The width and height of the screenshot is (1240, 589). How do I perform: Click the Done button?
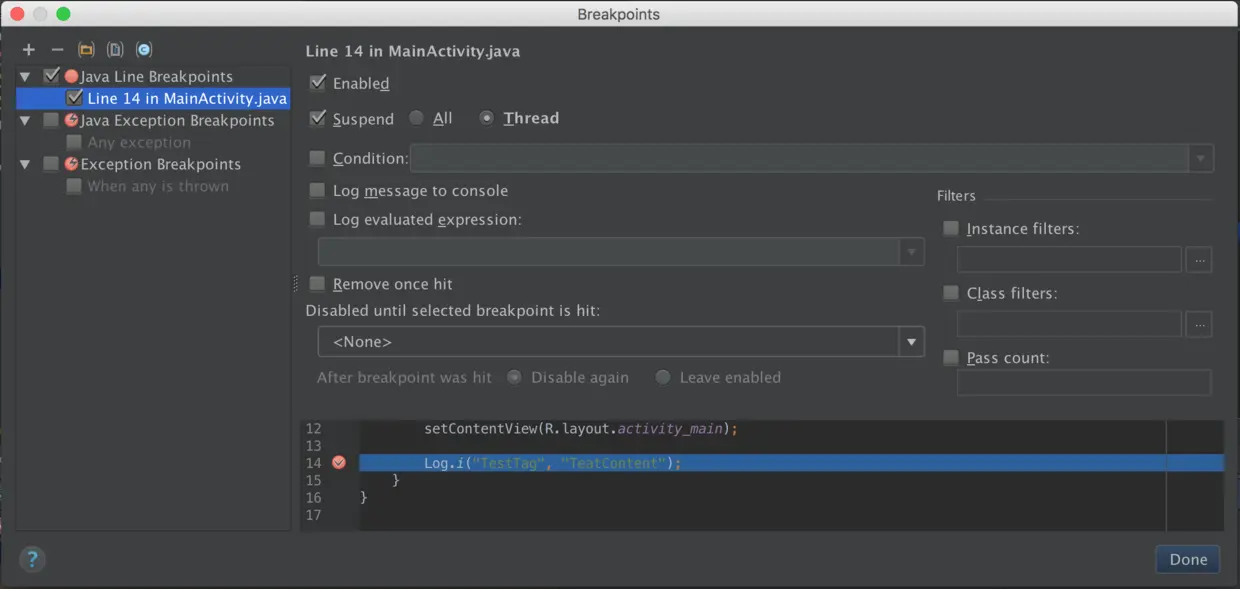tap(1188, 559)
